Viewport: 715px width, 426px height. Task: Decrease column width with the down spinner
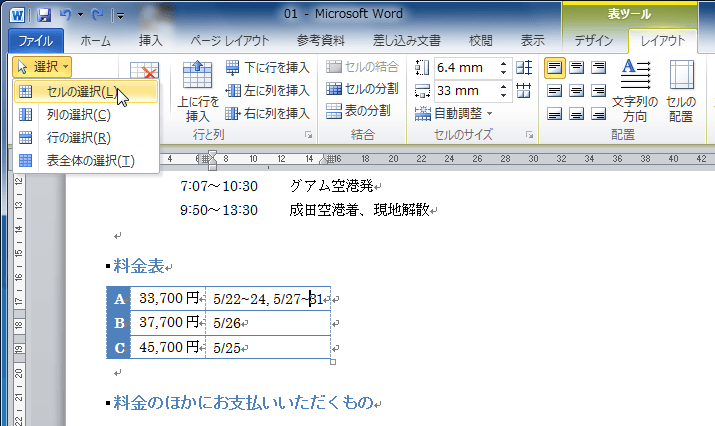[x=503, y=95]
